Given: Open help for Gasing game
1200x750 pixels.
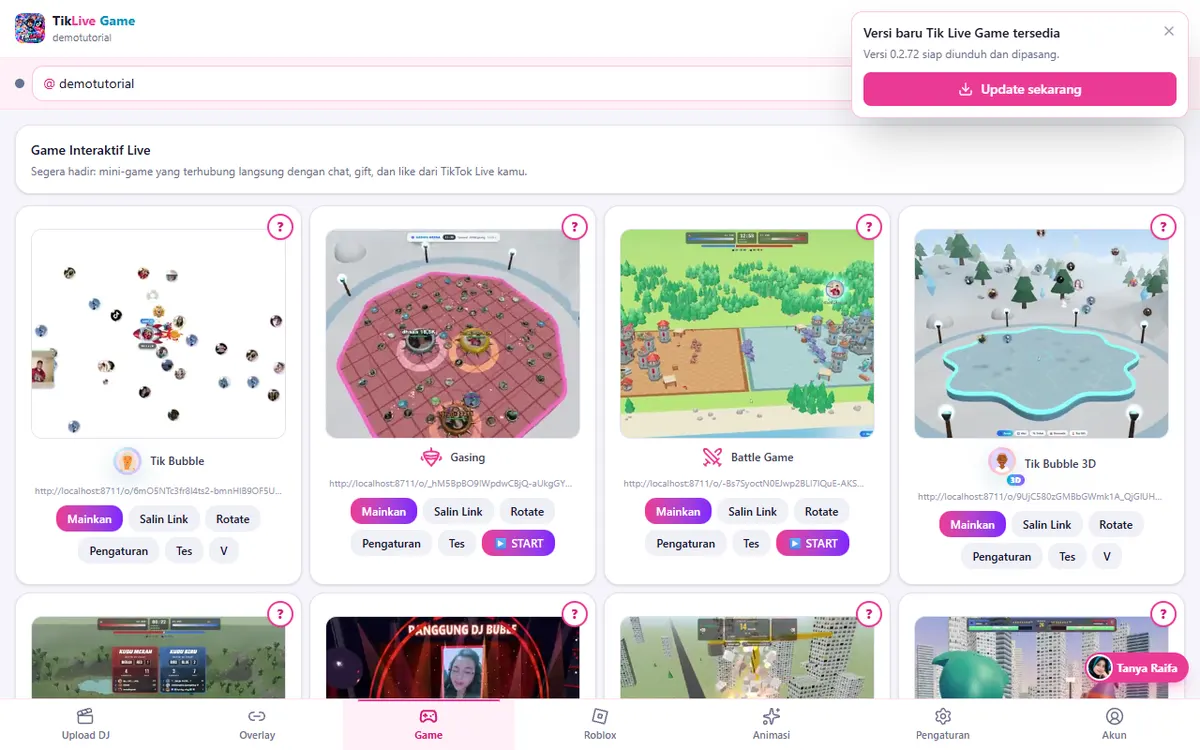Looking at the screenshot, I should [574, 227].
